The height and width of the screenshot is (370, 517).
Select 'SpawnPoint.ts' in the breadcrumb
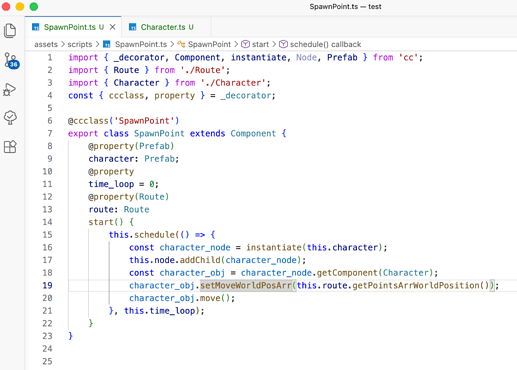click(x=141, y=44)
